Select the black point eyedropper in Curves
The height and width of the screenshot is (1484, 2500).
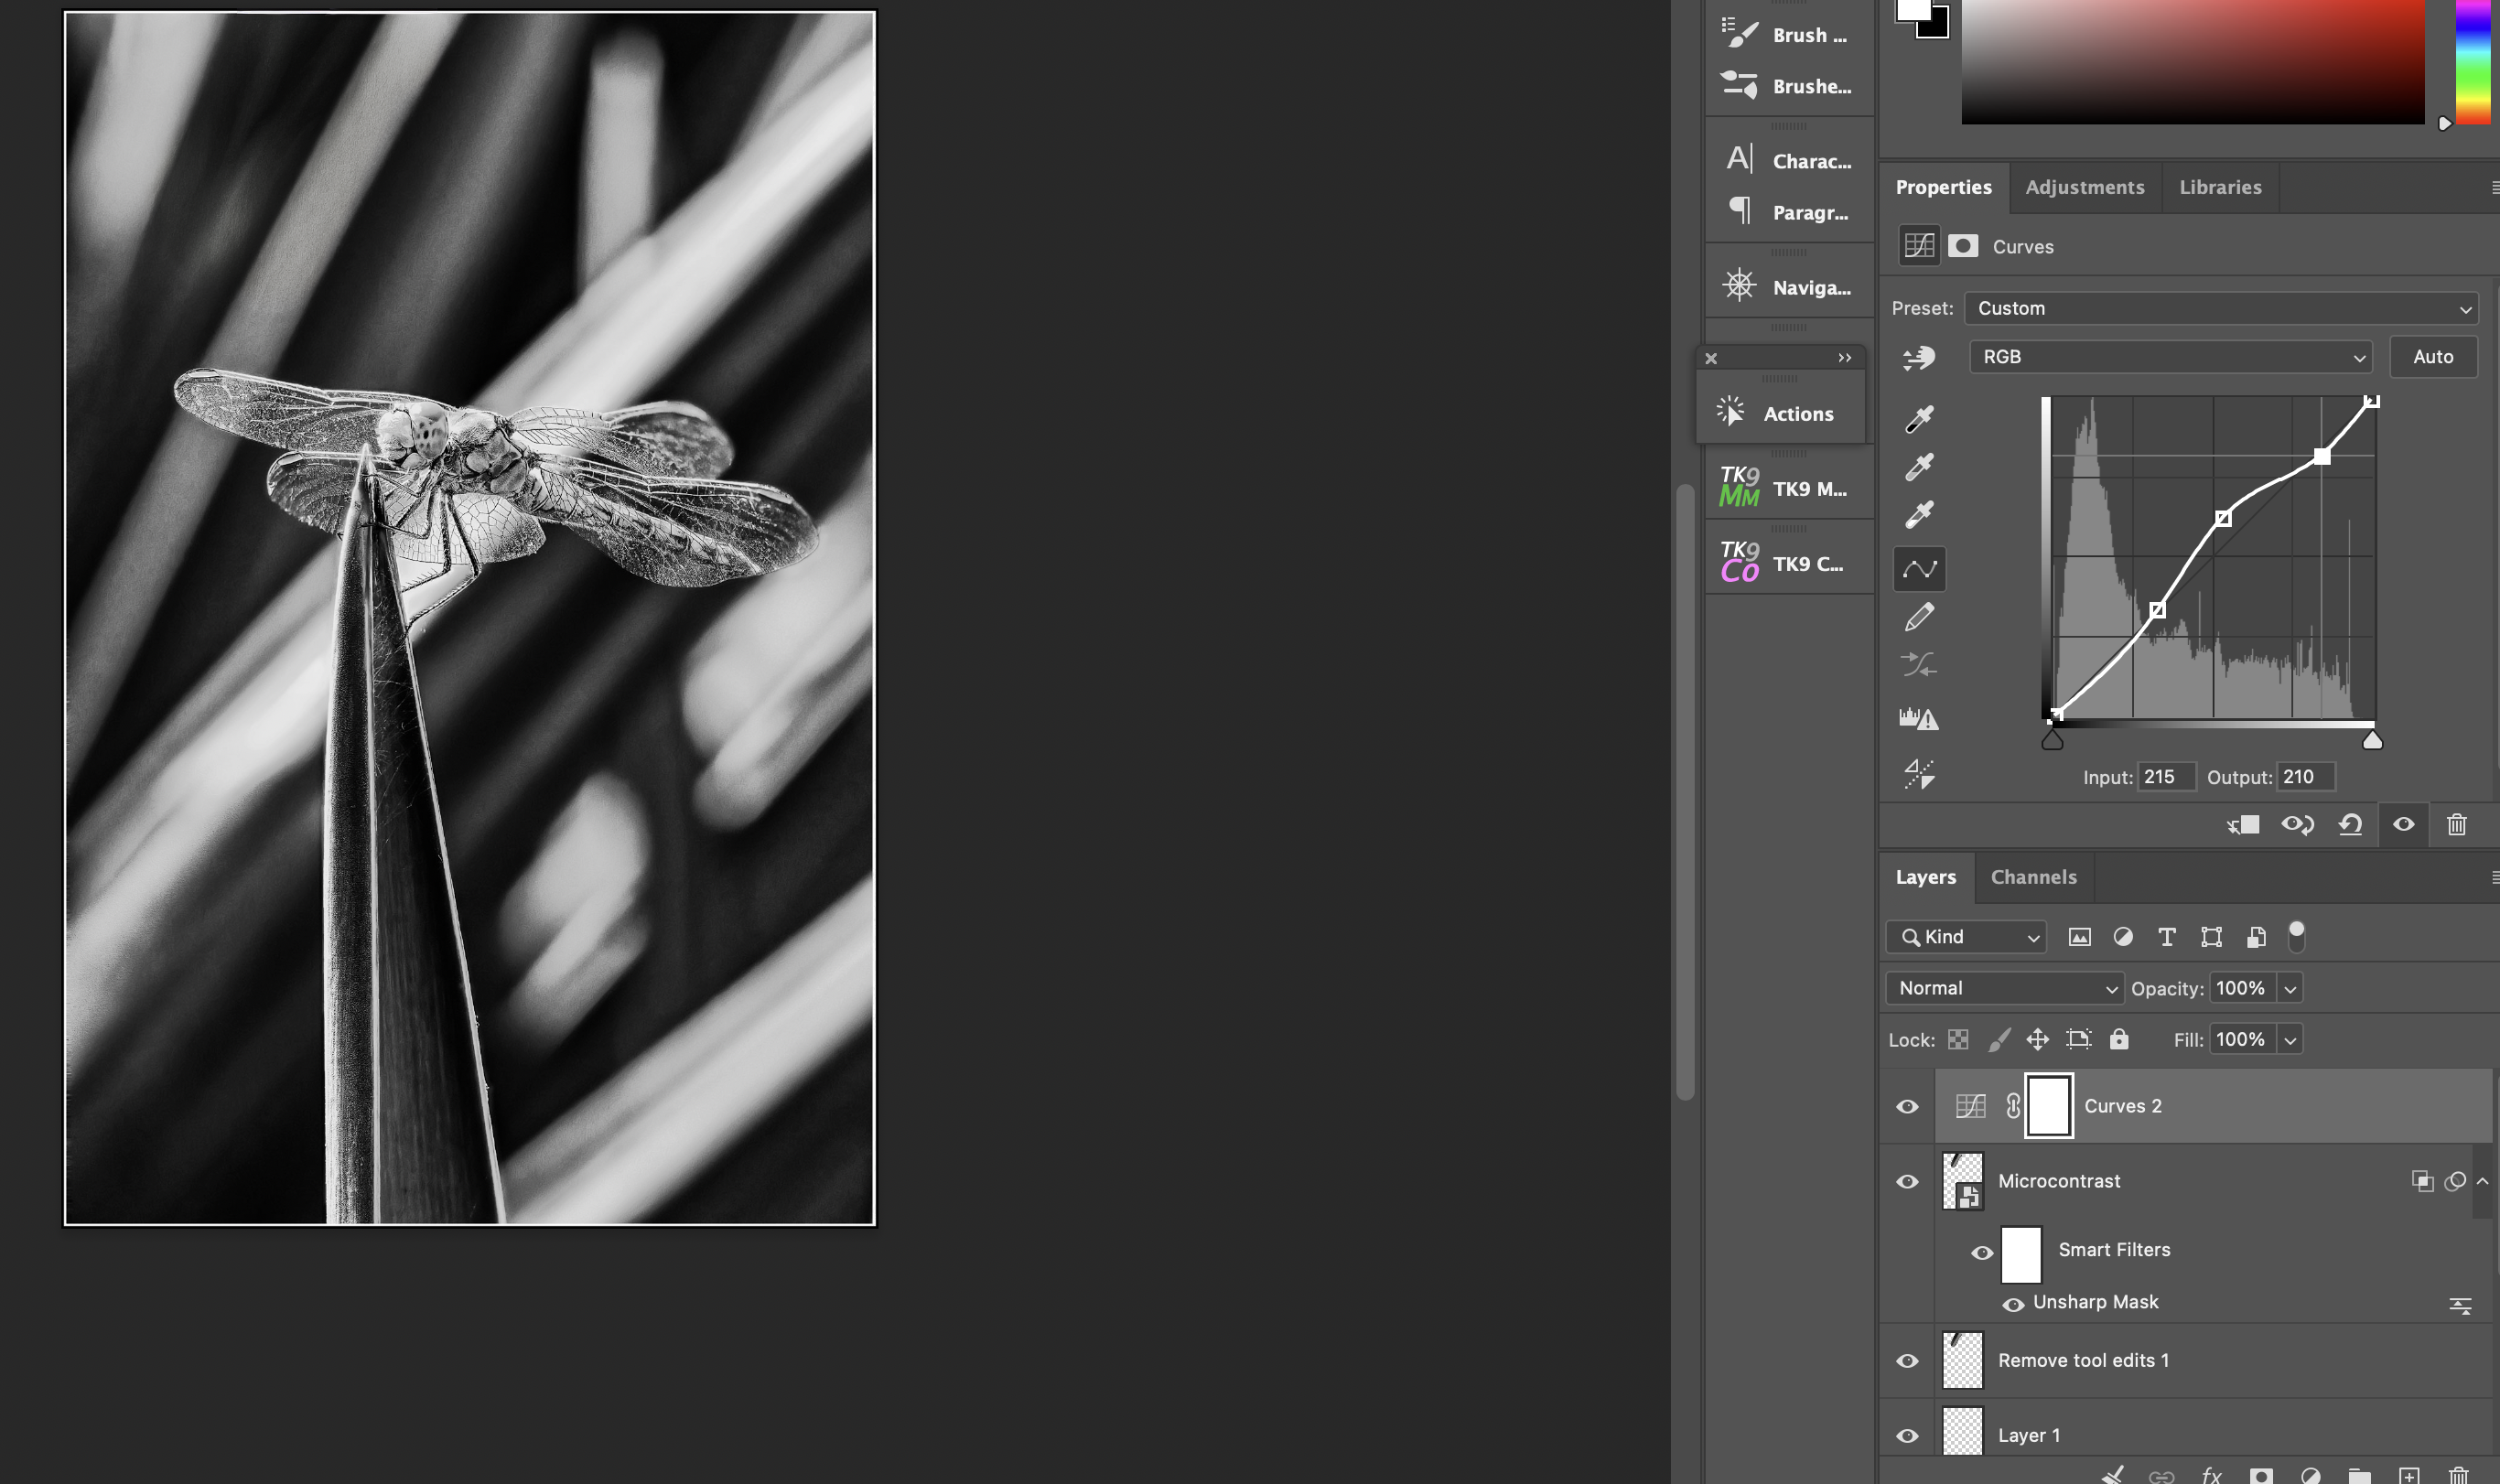tap(1919, 419)
